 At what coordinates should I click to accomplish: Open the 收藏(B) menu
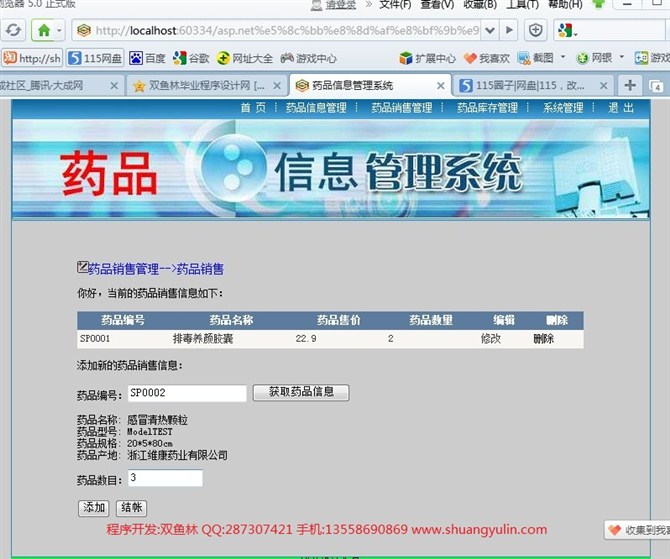[480, 4]
